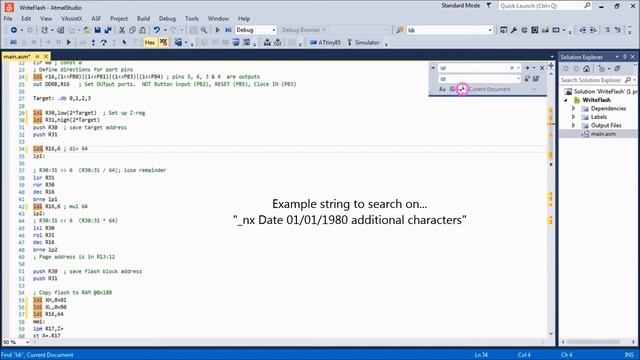Open the Help menu
The height and width of the screenshot is (360, 640).
(x=244, y=19)
